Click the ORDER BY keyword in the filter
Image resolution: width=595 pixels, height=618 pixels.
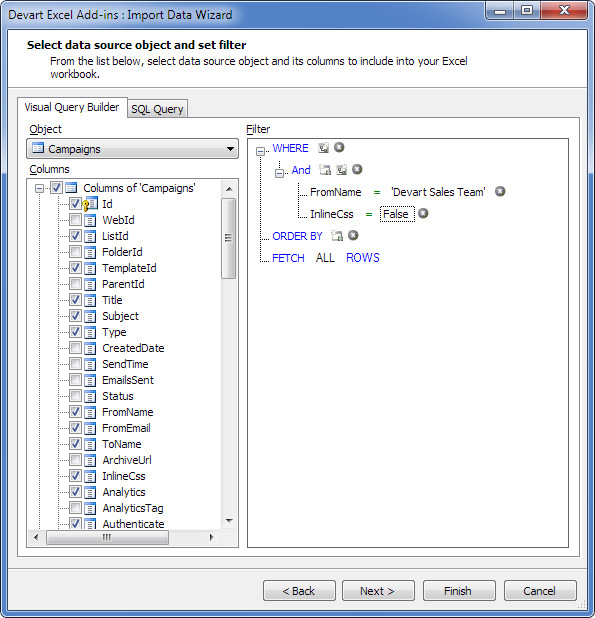[x=297, y=236]
